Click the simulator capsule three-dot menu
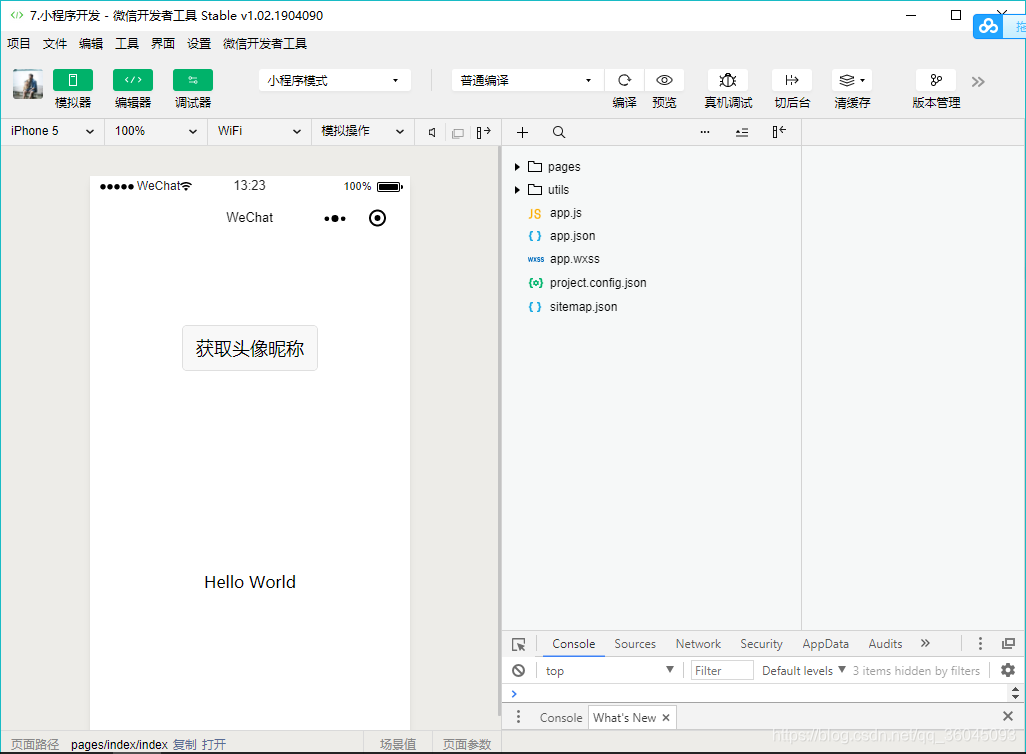 (335, 219)
